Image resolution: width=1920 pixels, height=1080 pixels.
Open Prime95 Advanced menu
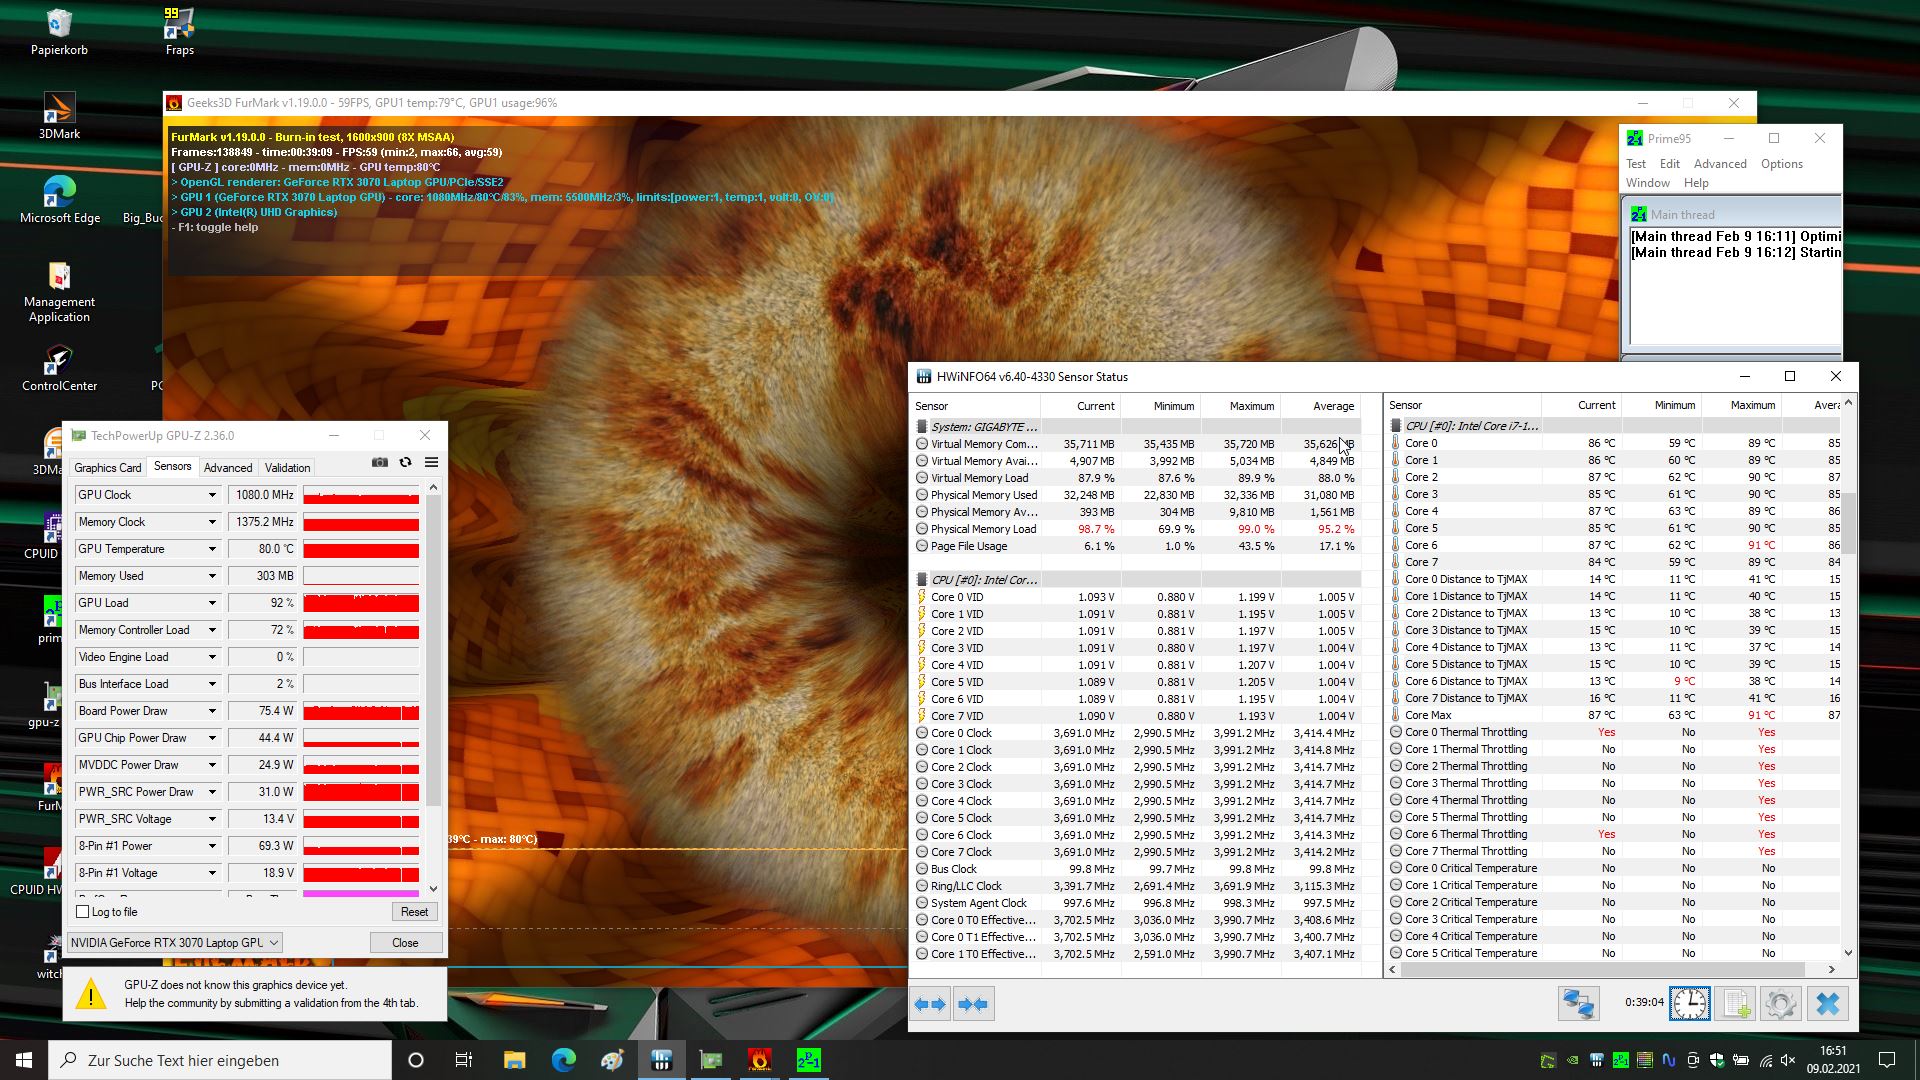(x=1719, y=164)
